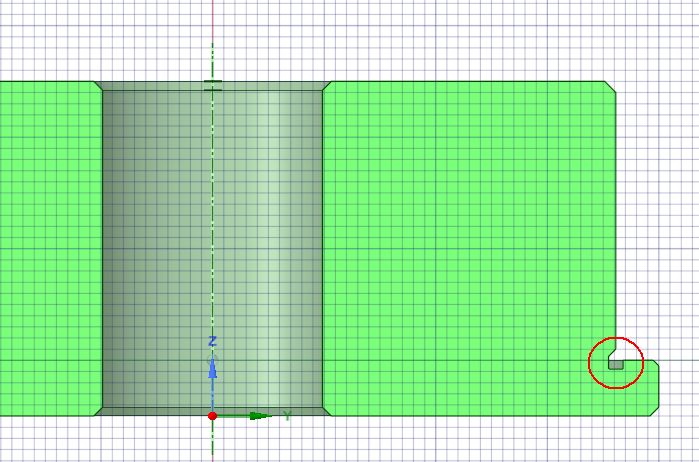The width and height of the screenshot is (699, 462).
Task: Select the small gray notch inside red circle
Action: [x=615, y=365]
